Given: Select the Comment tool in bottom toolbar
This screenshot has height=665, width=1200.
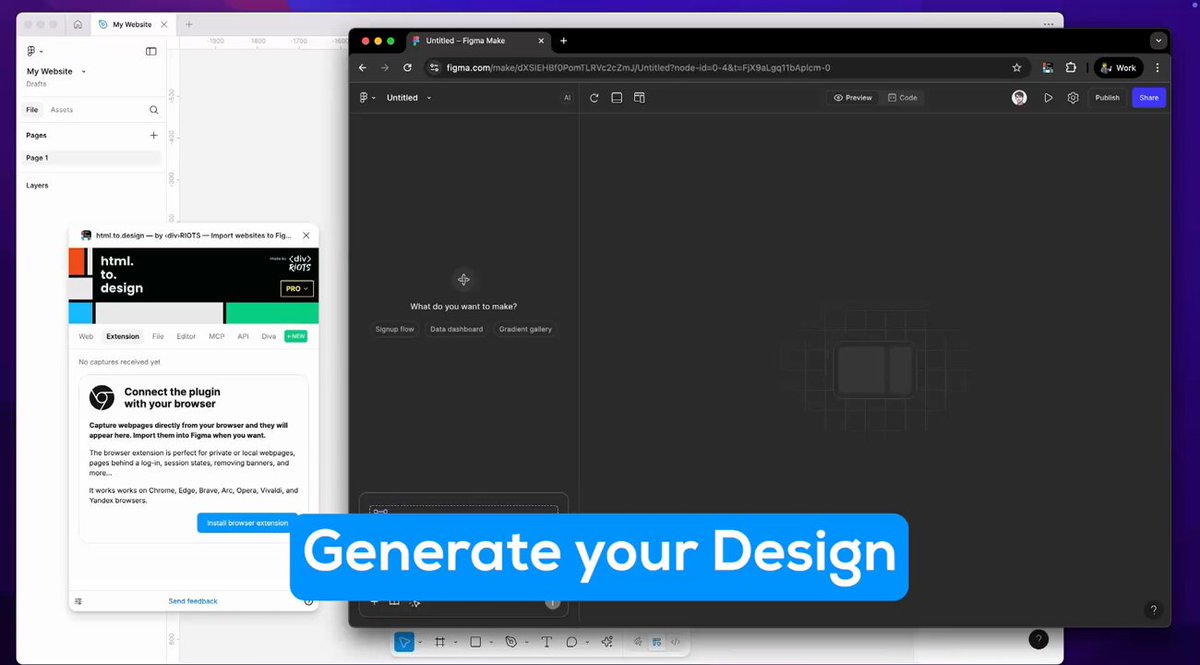Looking at the screenshot, I should click(572, 642).
